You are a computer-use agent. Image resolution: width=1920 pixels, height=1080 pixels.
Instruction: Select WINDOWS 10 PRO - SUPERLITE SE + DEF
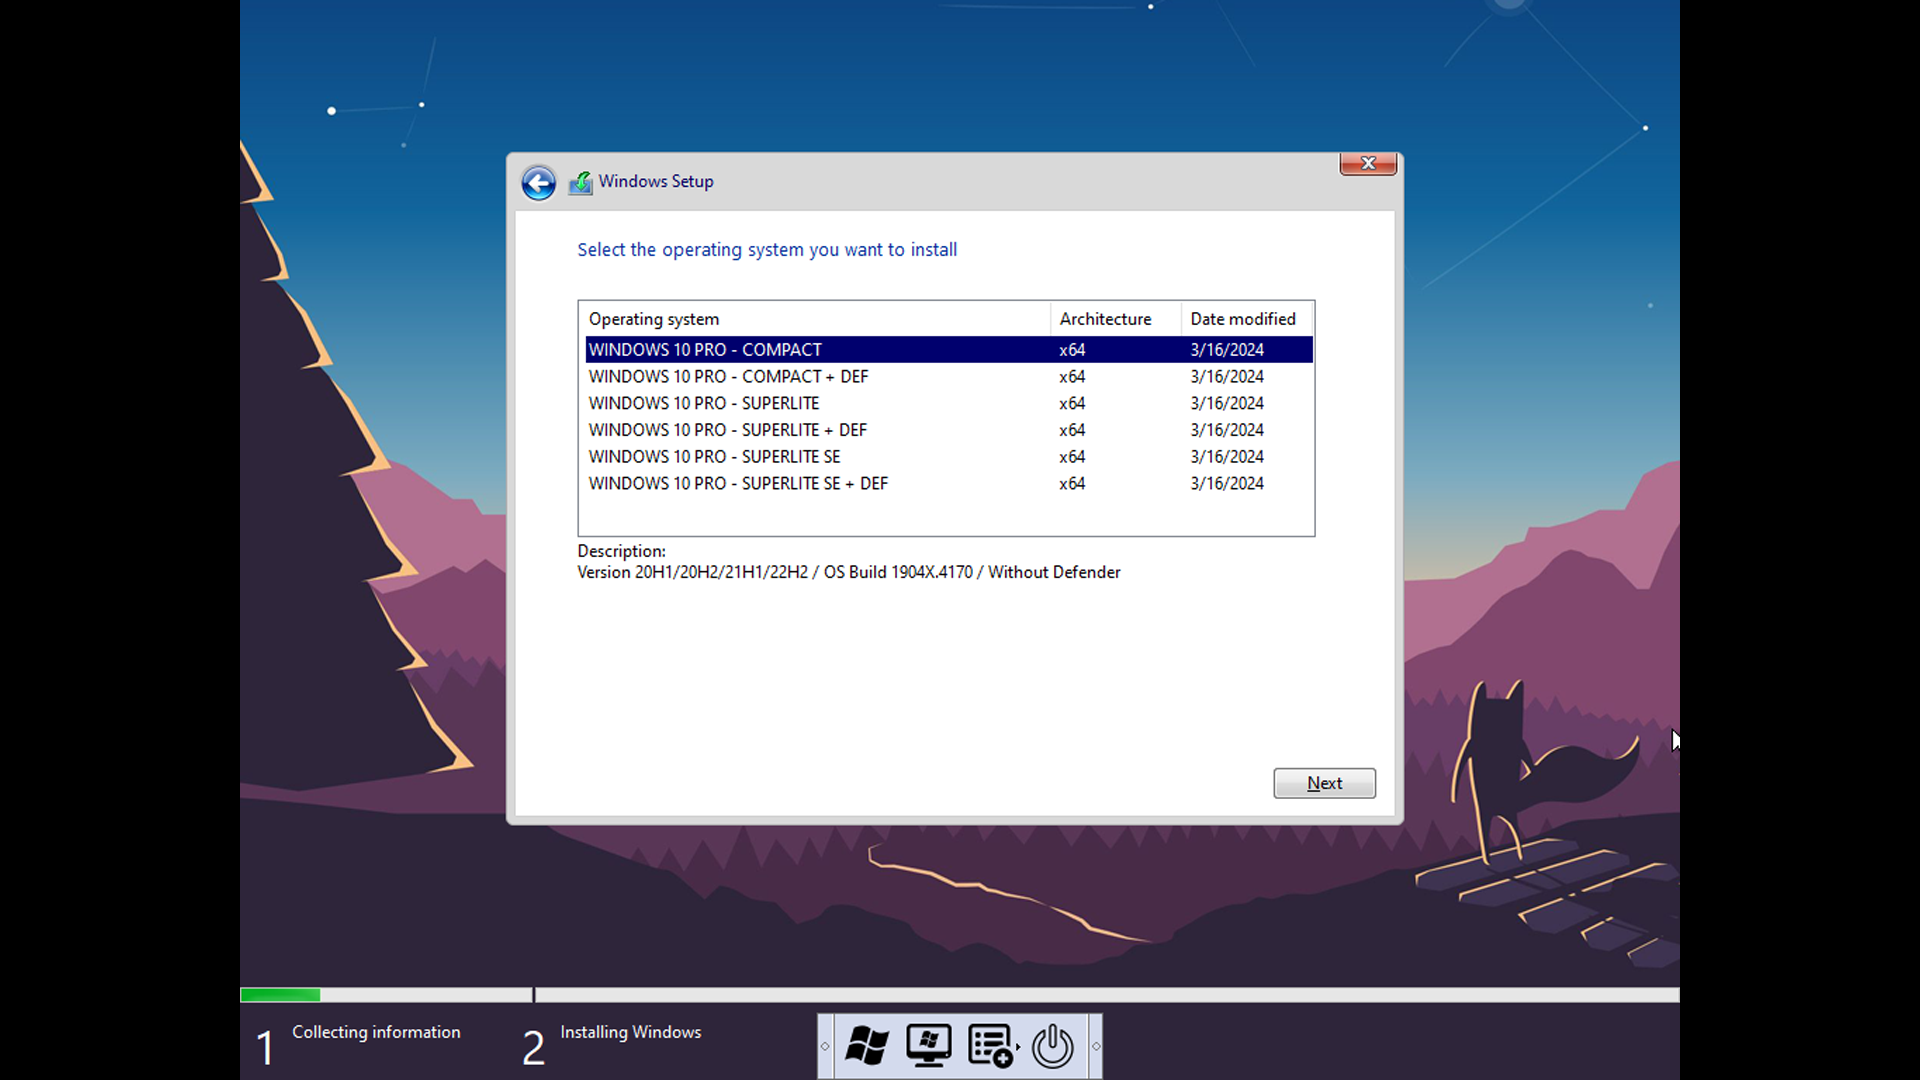click(x=948, y=483)
